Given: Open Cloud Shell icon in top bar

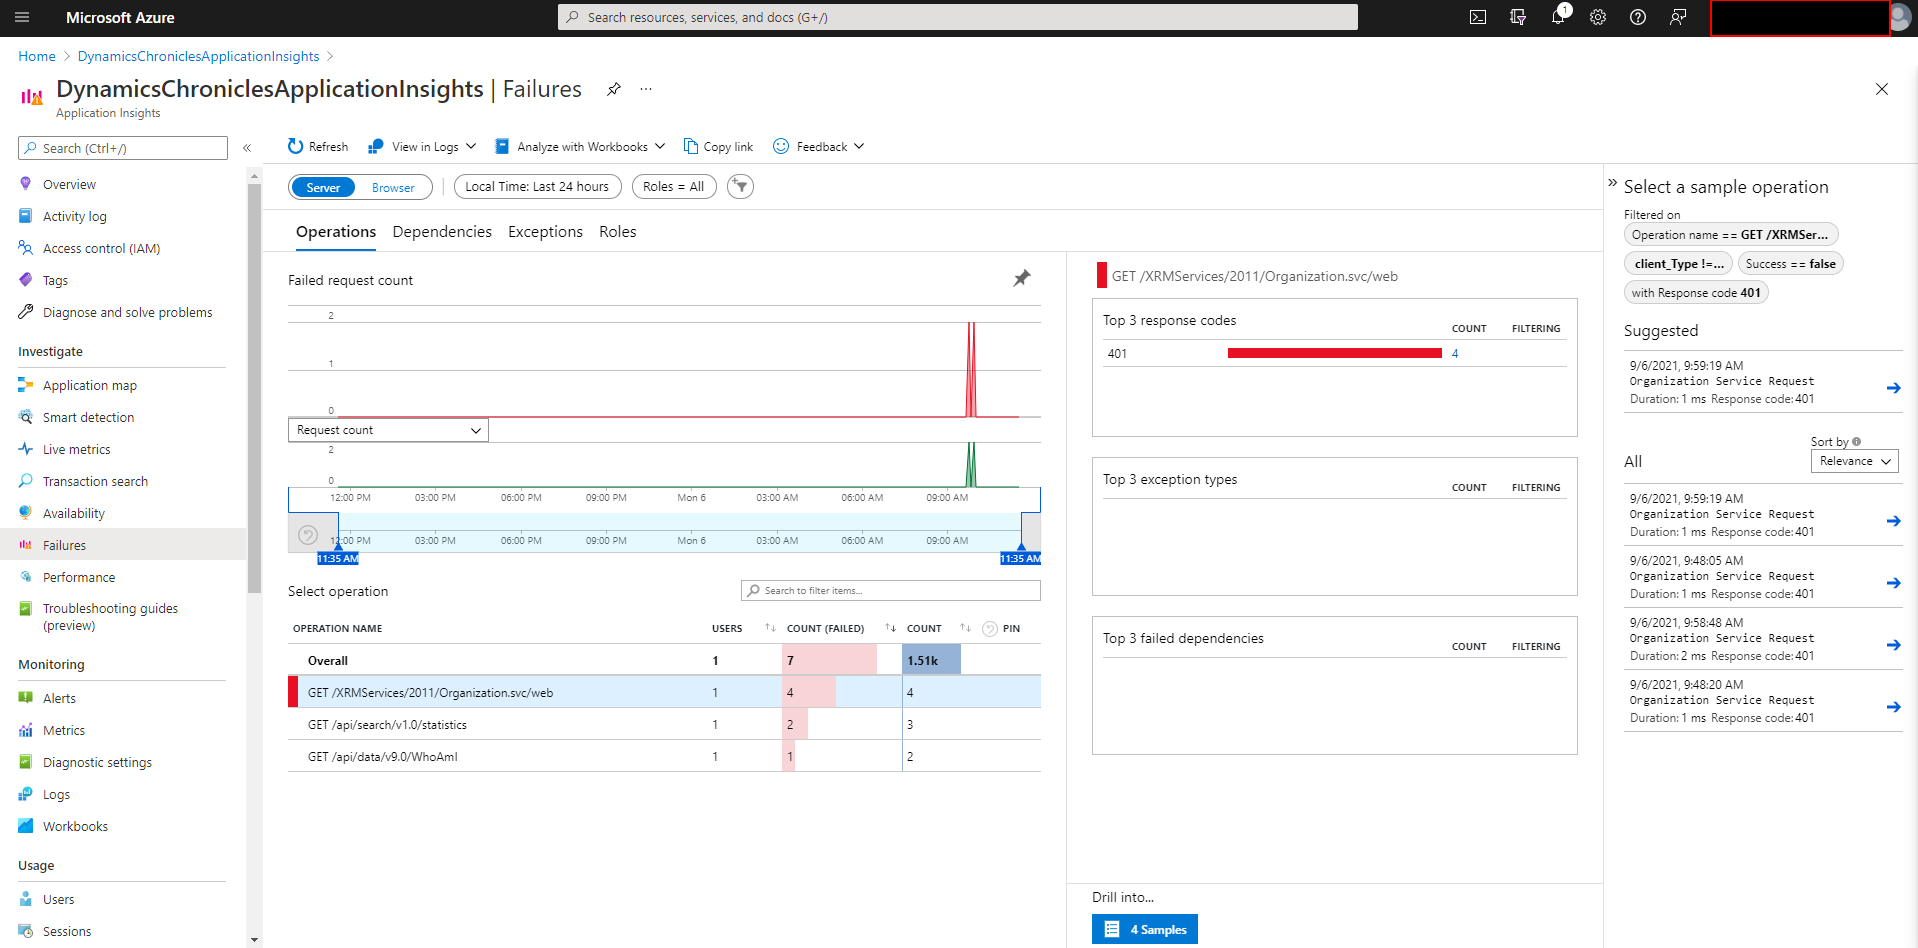Looking at the screenshot, I should (1478, 17).
